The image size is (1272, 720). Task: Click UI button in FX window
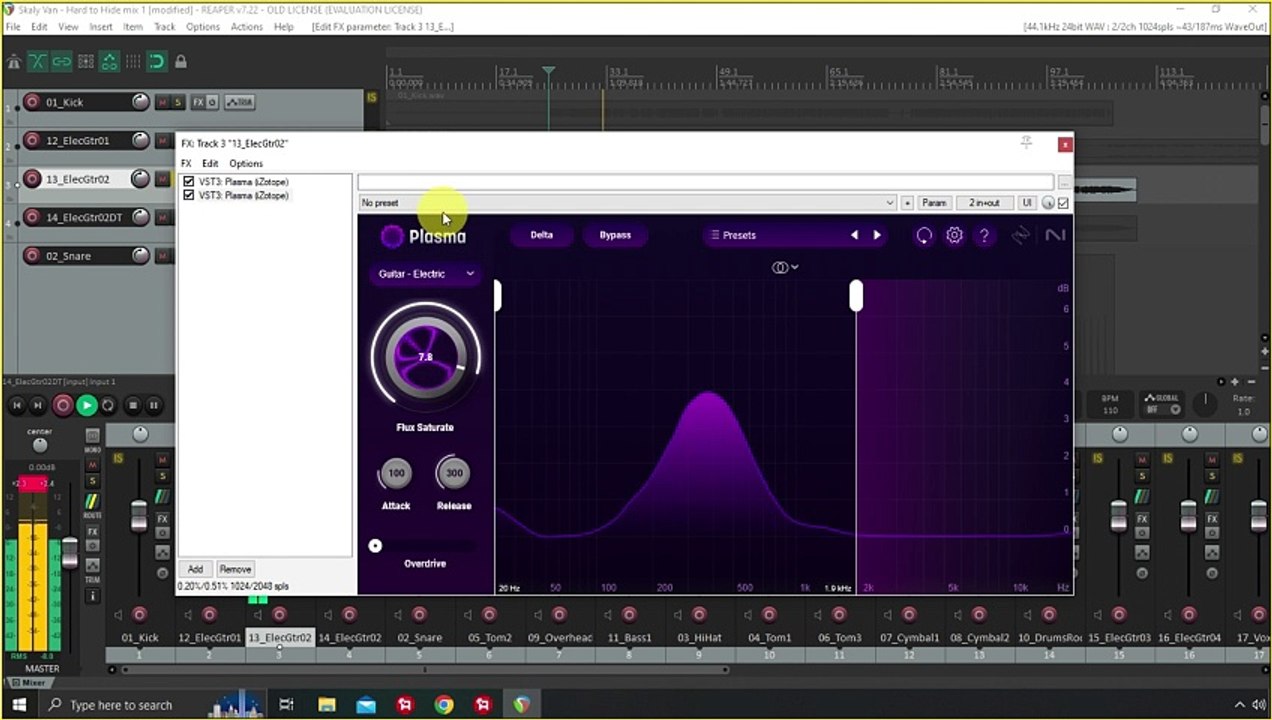click(1026, 203)
